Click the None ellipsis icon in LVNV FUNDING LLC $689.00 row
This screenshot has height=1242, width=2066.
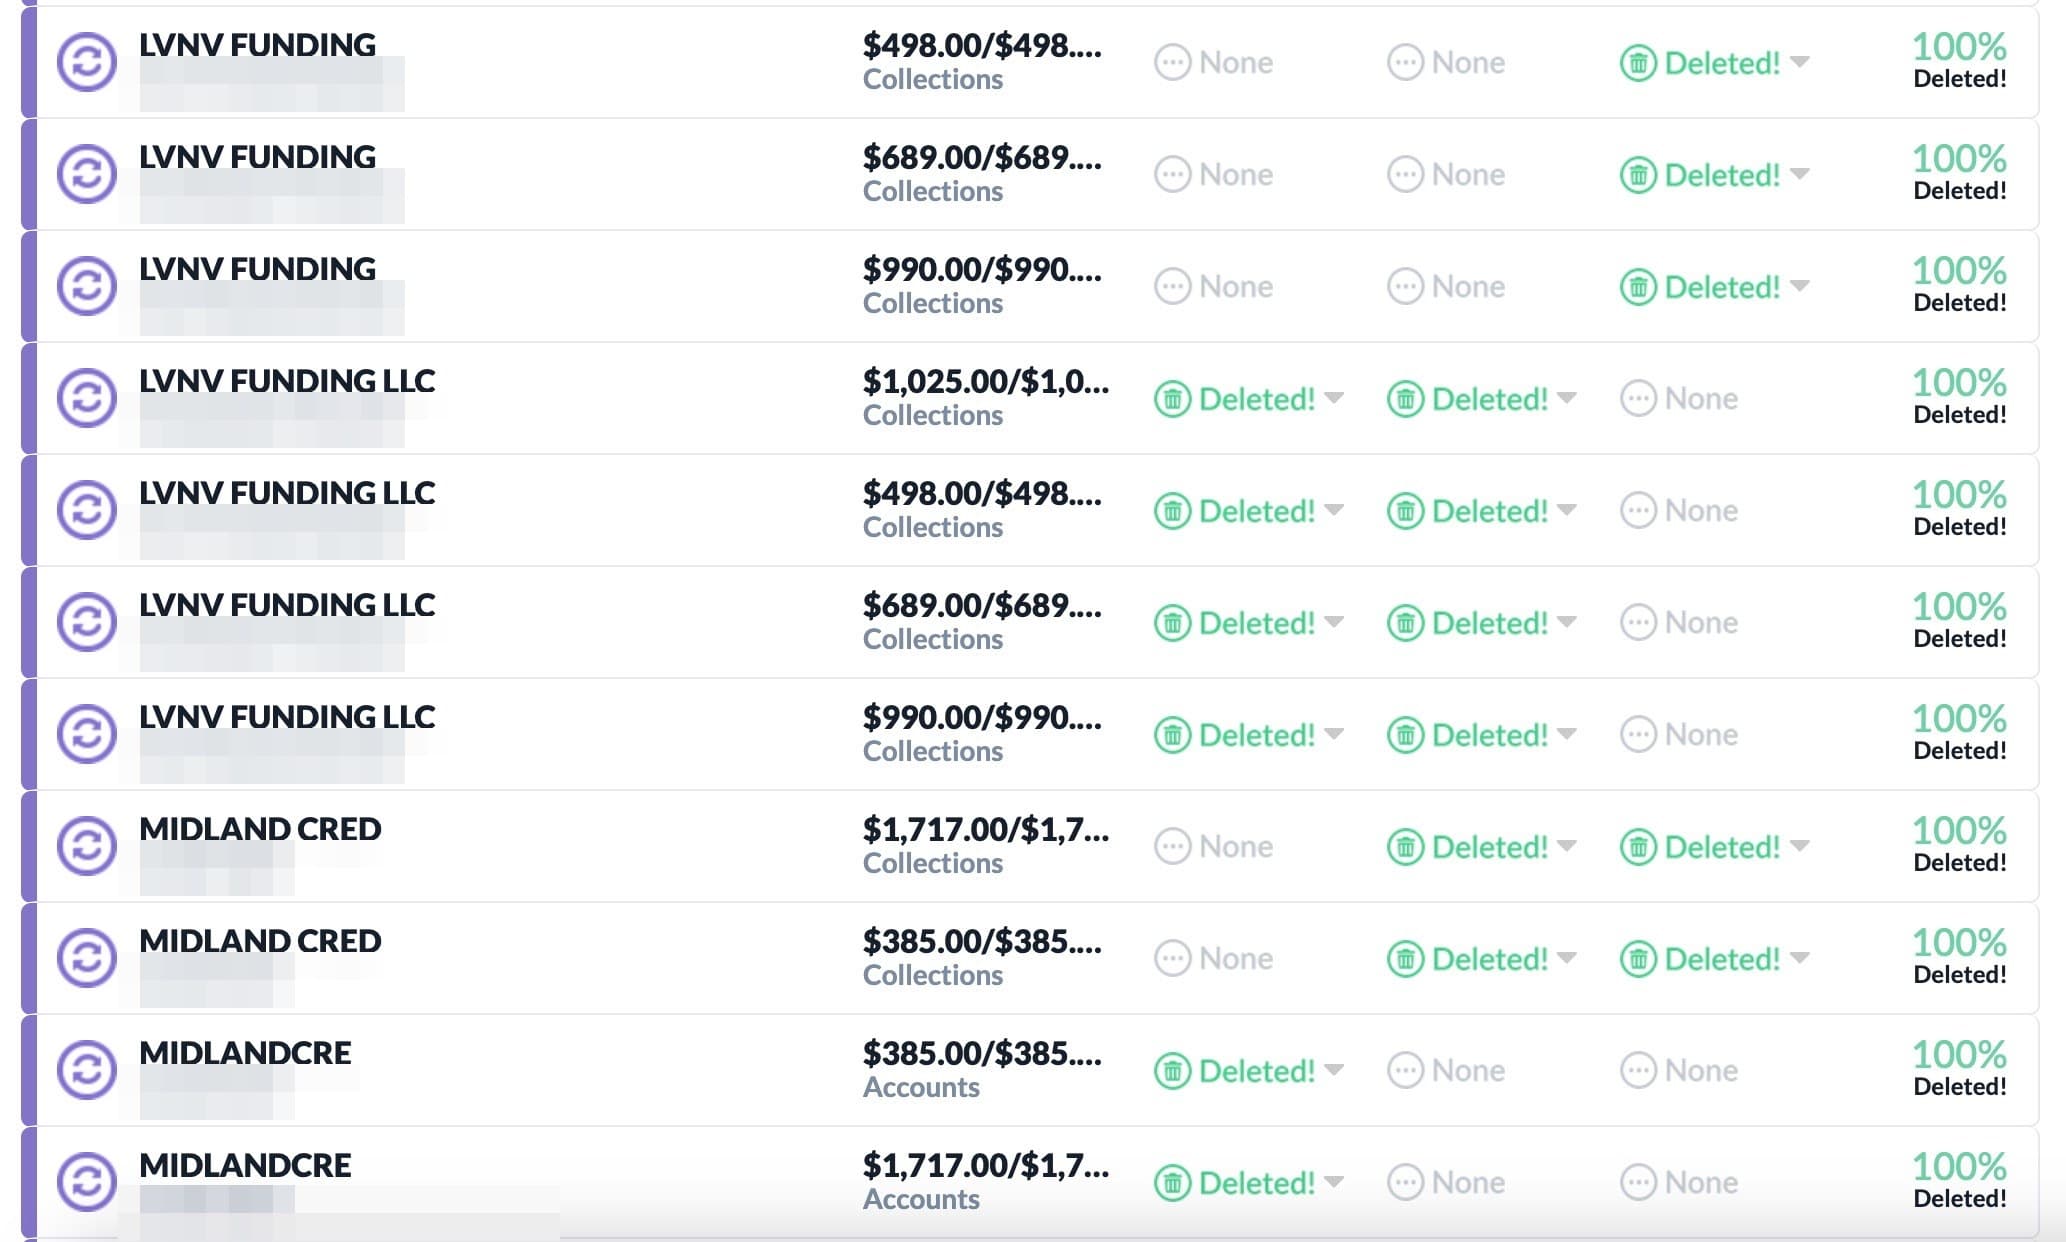point(1638,623)
